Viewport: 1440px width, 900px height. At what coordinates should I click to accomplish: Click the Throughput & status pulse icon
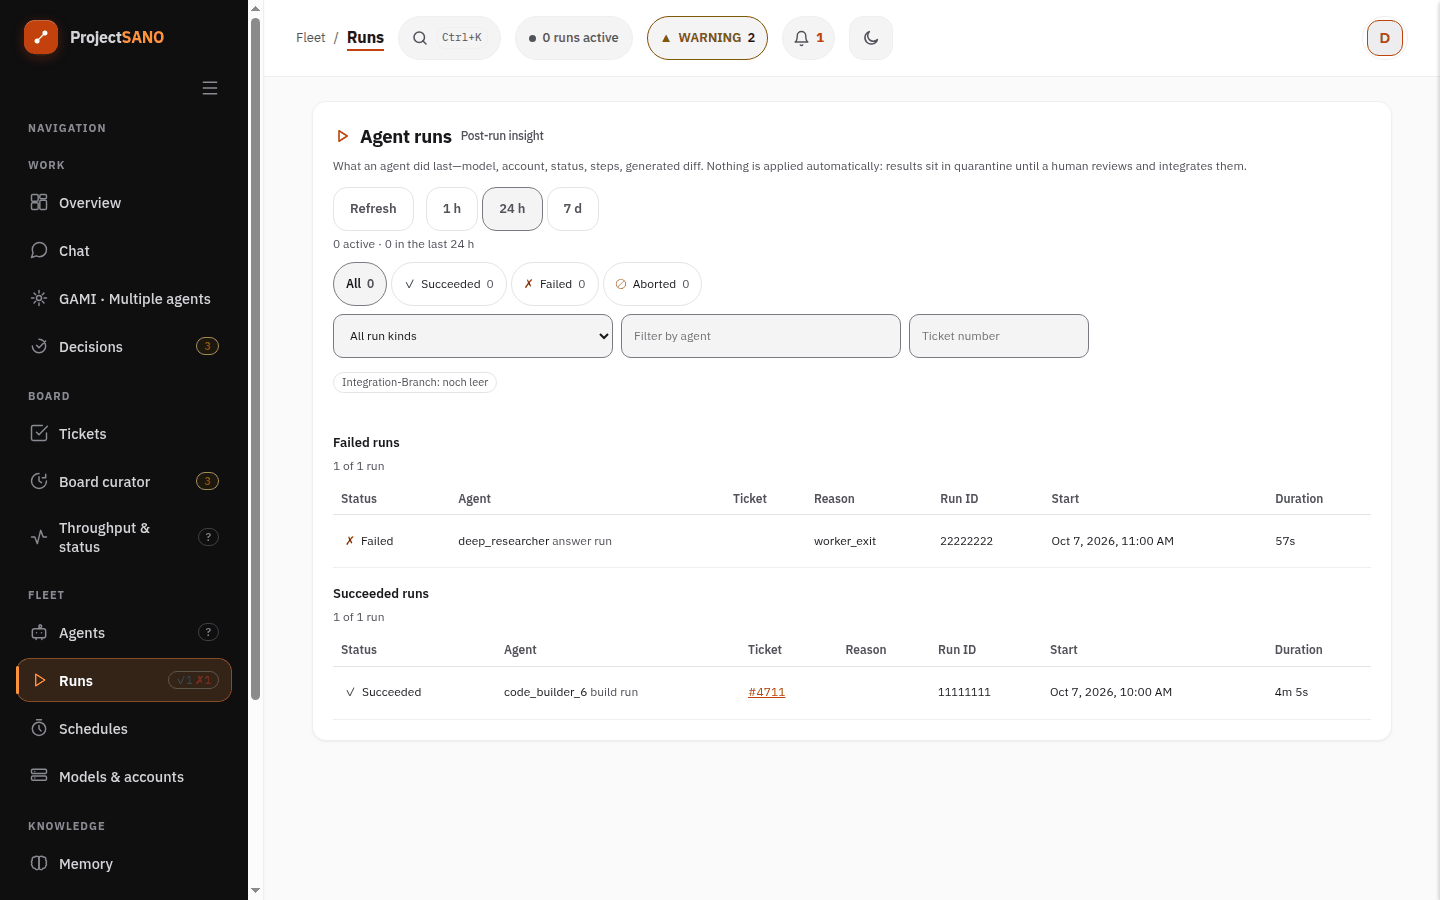39,537
